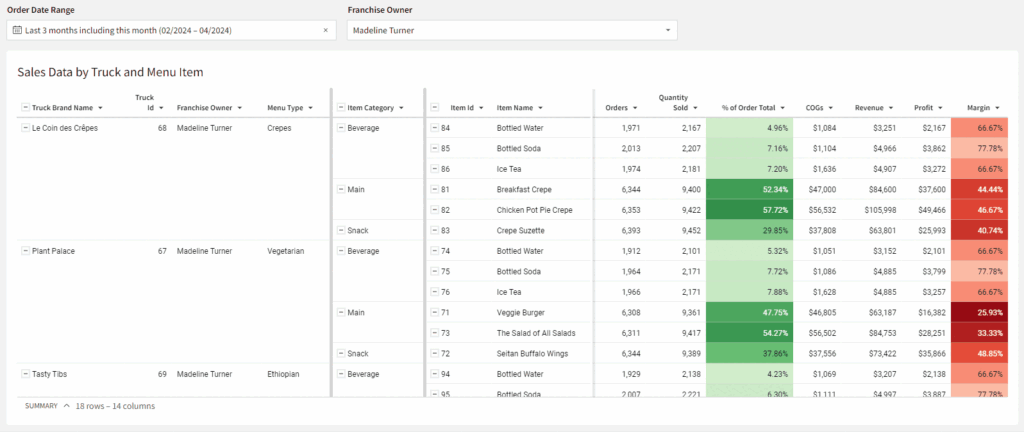
Task: Click the Veggie Burger 25.93% margin cell
Action: click(984, 312)
